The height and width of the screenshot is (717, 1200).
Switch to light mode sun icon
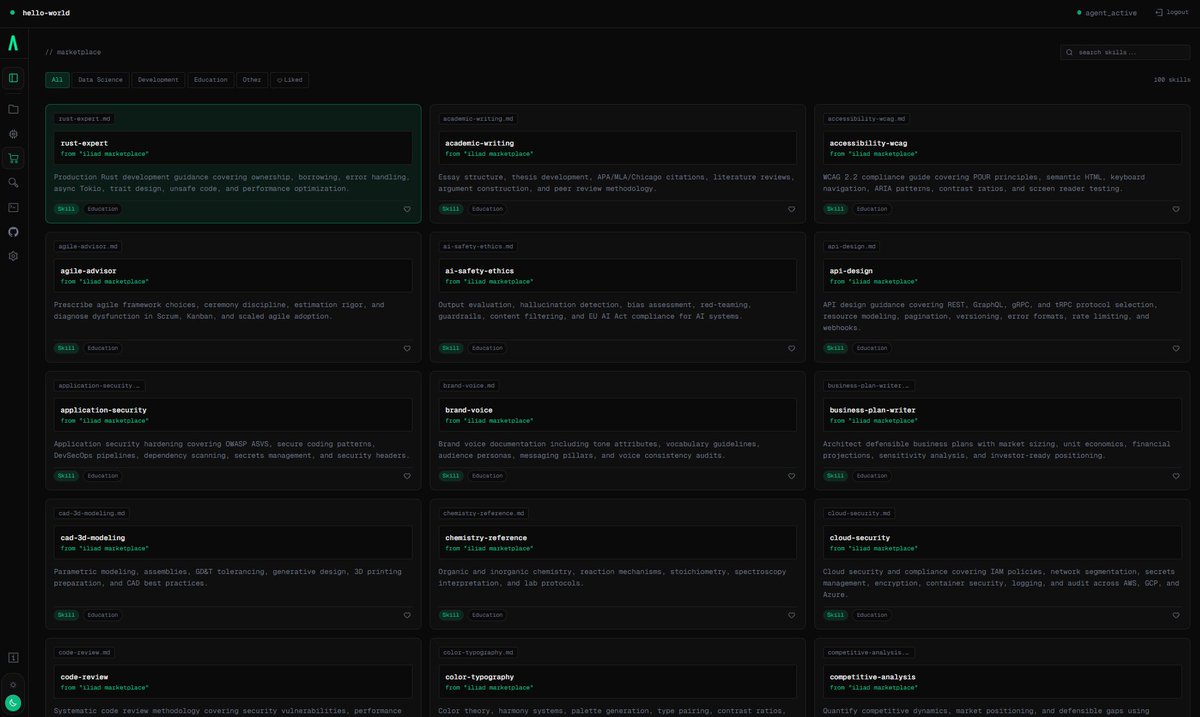click(13, 685)
